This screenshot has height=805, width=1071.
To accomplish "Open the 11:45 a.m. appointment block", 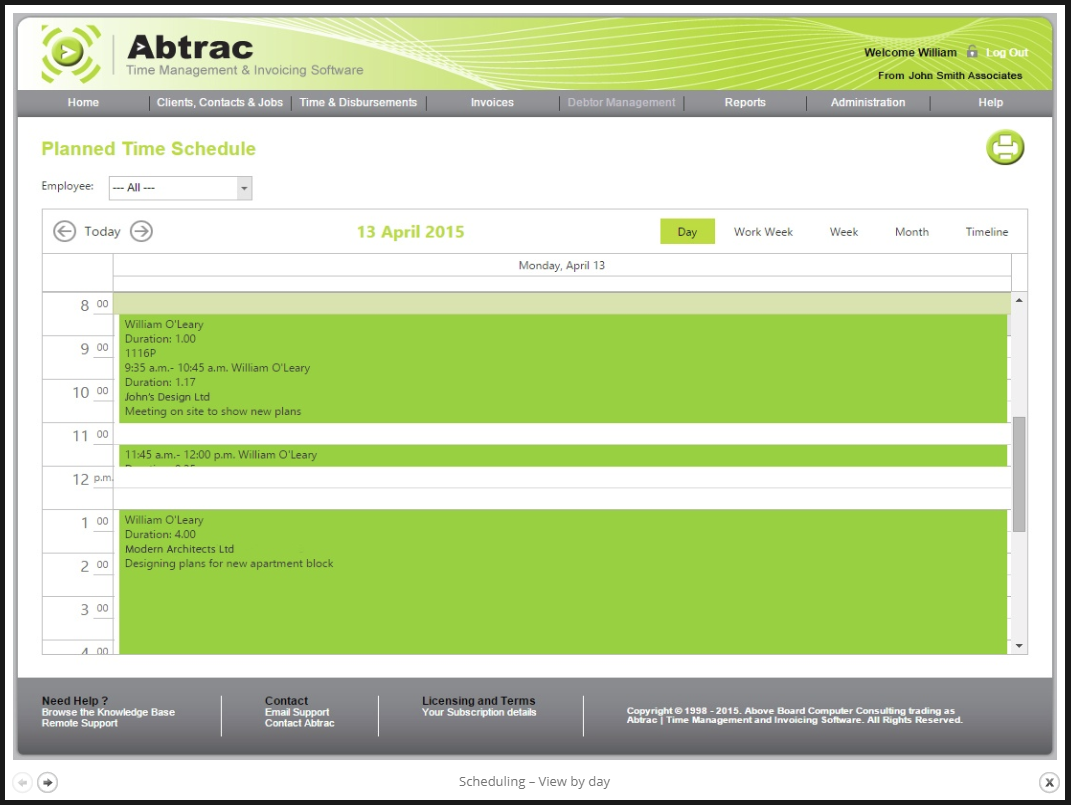I will pyautogui.click(x=563, y=456).
